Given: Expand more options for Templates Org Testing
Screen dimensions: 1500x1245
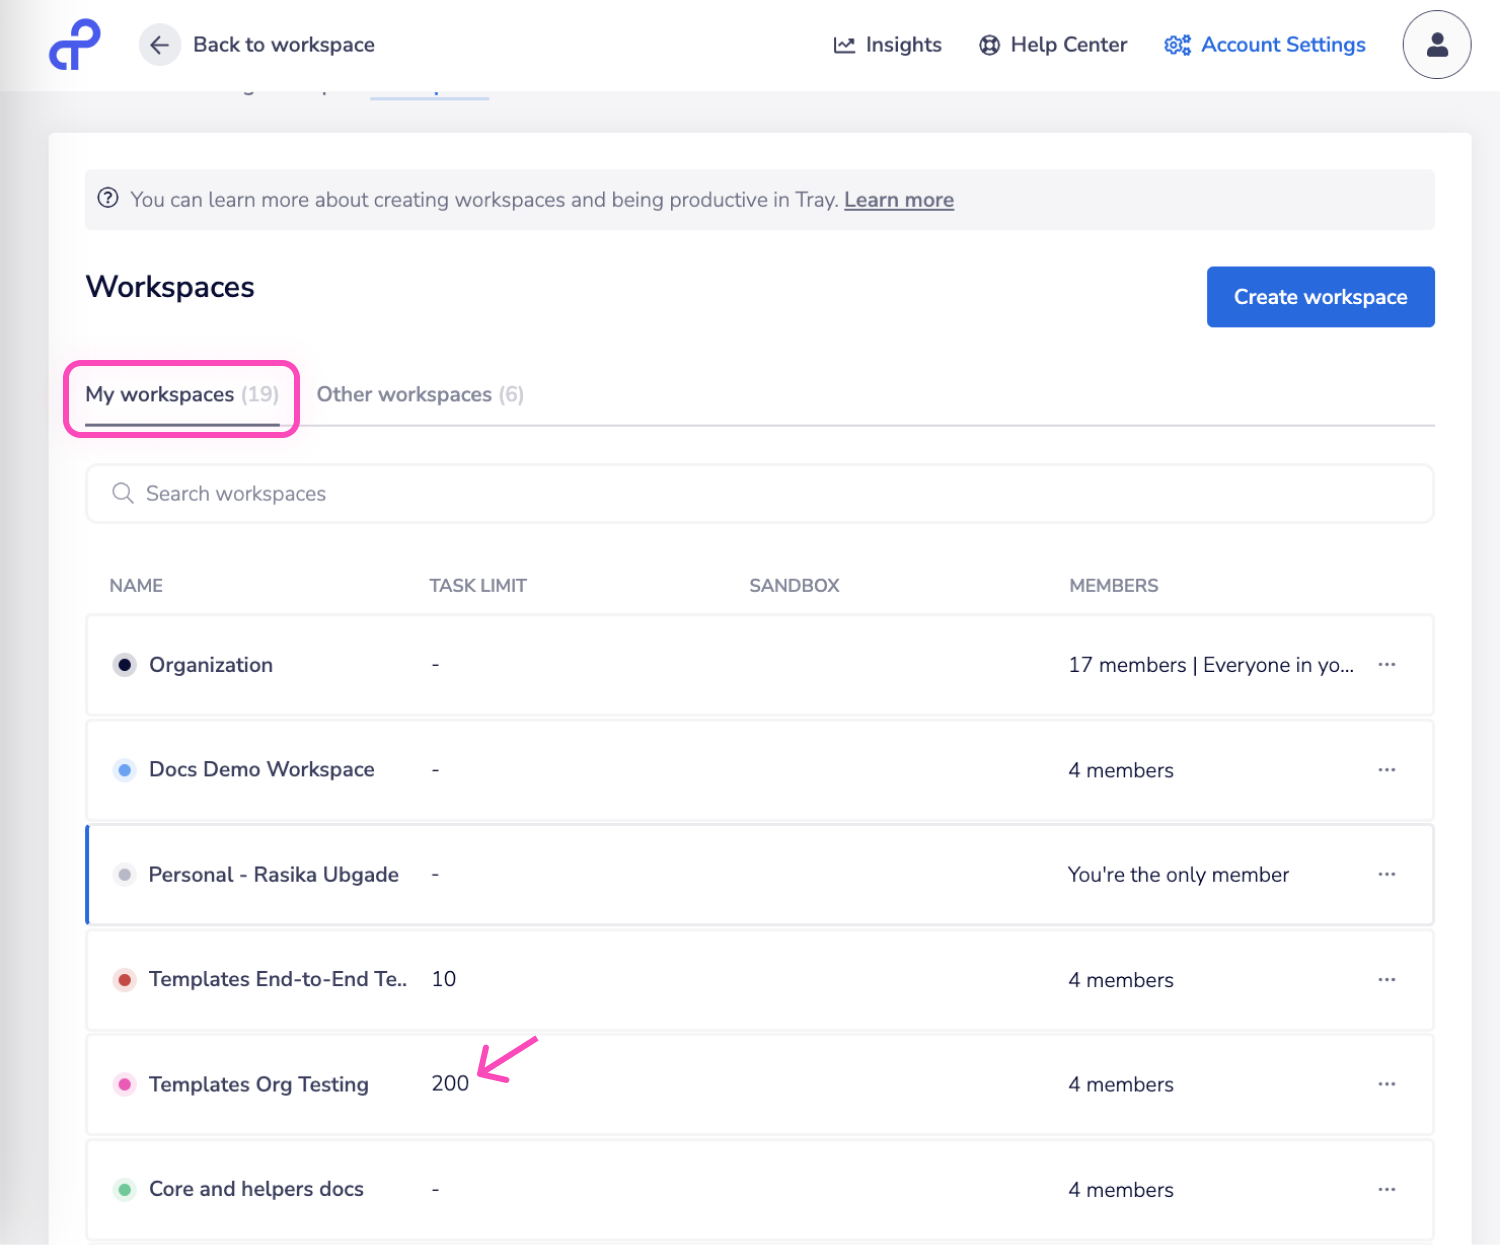Looking at the screenshot, I should (1386, 1084).
